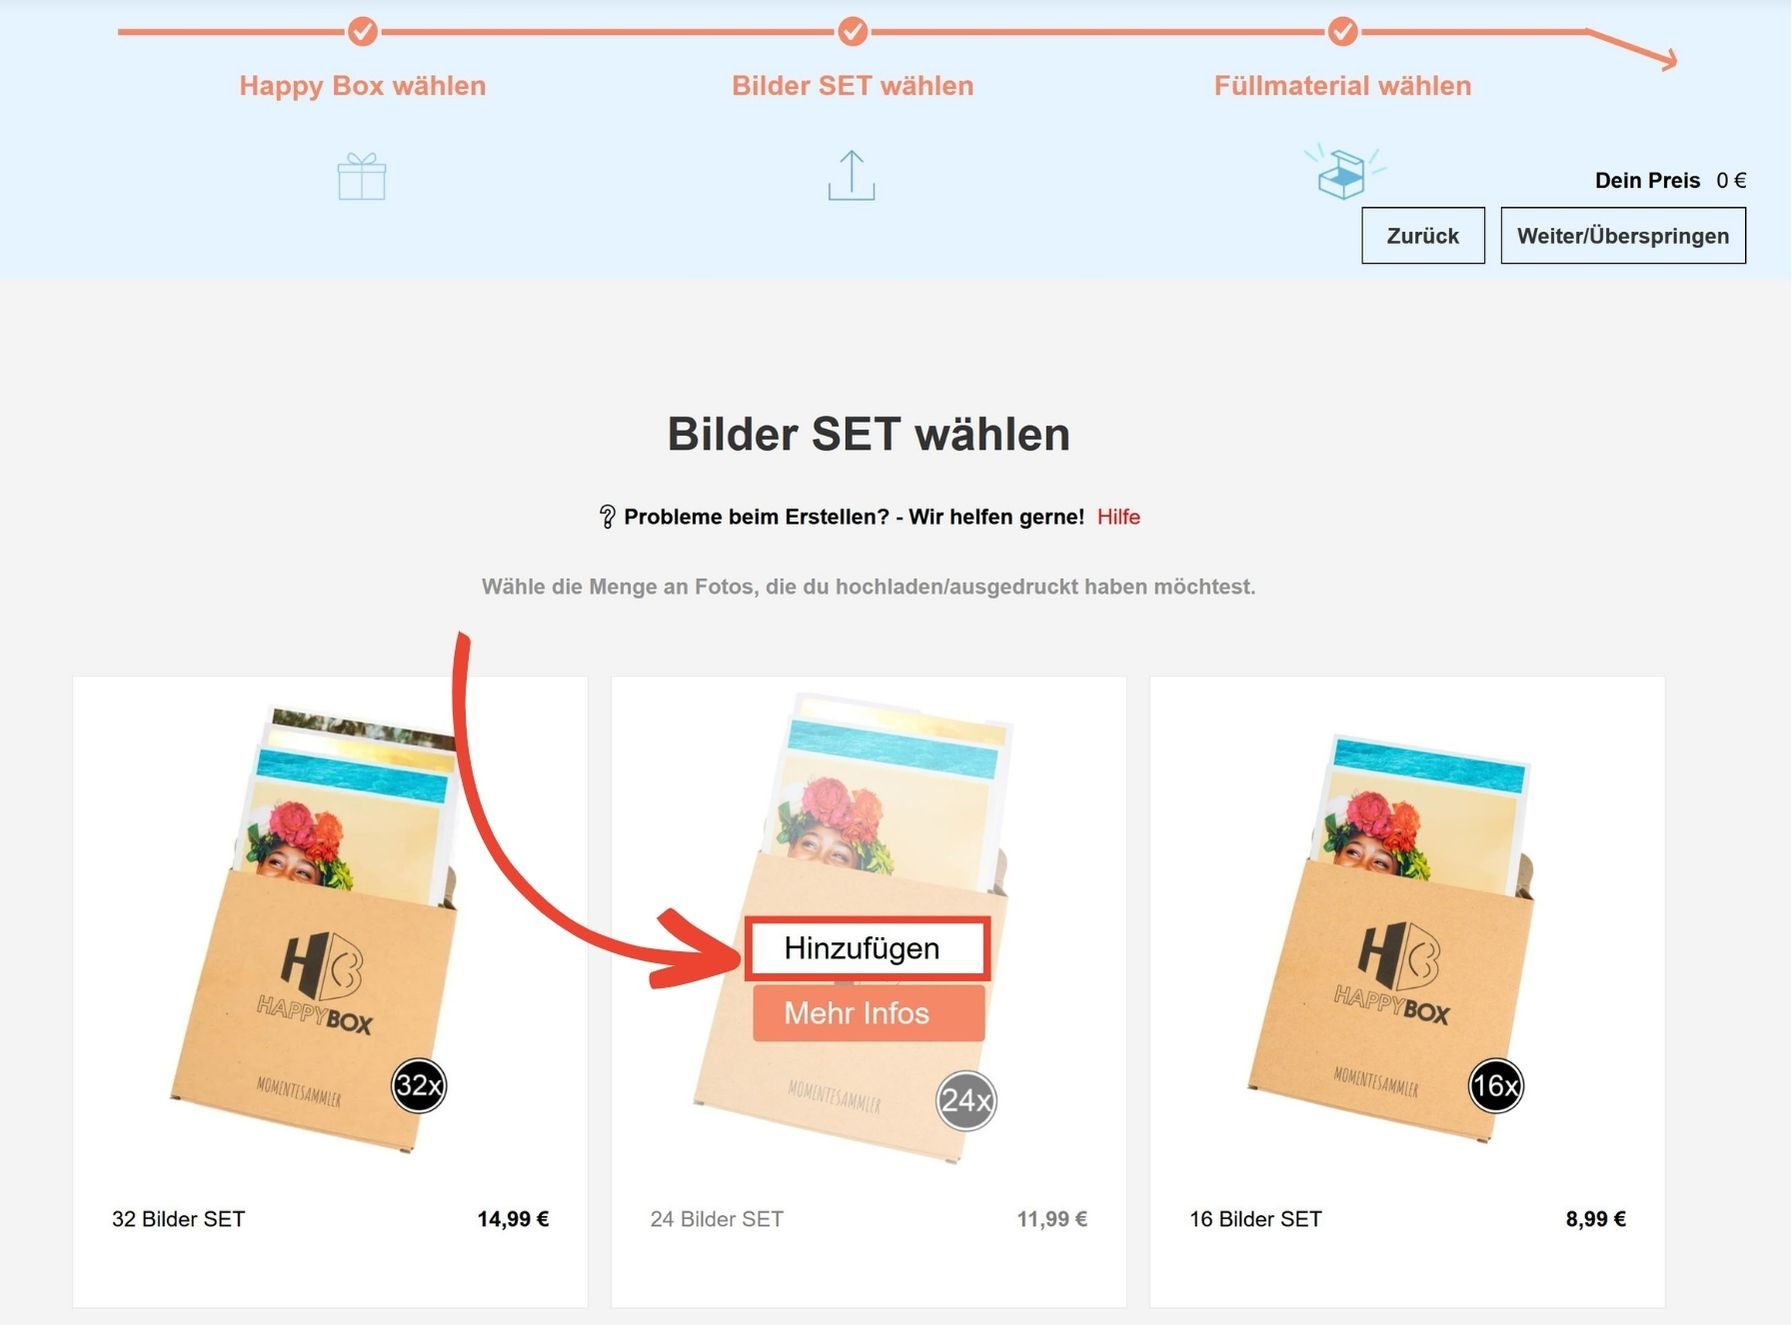The image size is (1792, 1325).
Task: Click the question mark help icon
Action: click(607, 517)
